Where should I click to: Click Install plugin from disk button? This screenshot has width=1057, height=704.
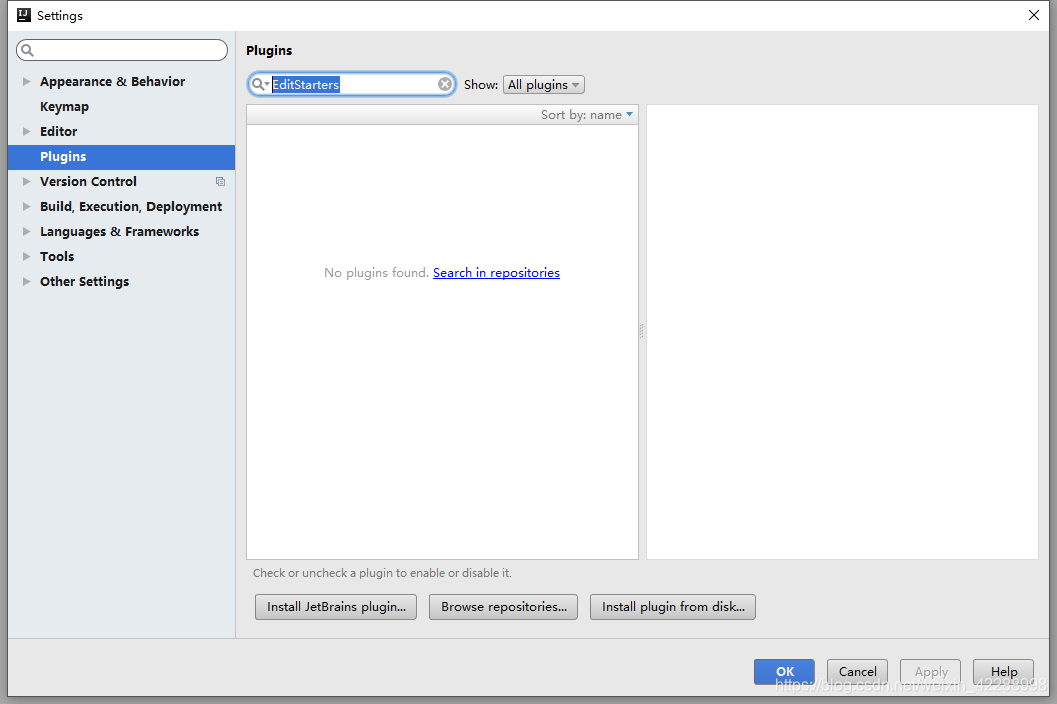(x=673, y=607)
